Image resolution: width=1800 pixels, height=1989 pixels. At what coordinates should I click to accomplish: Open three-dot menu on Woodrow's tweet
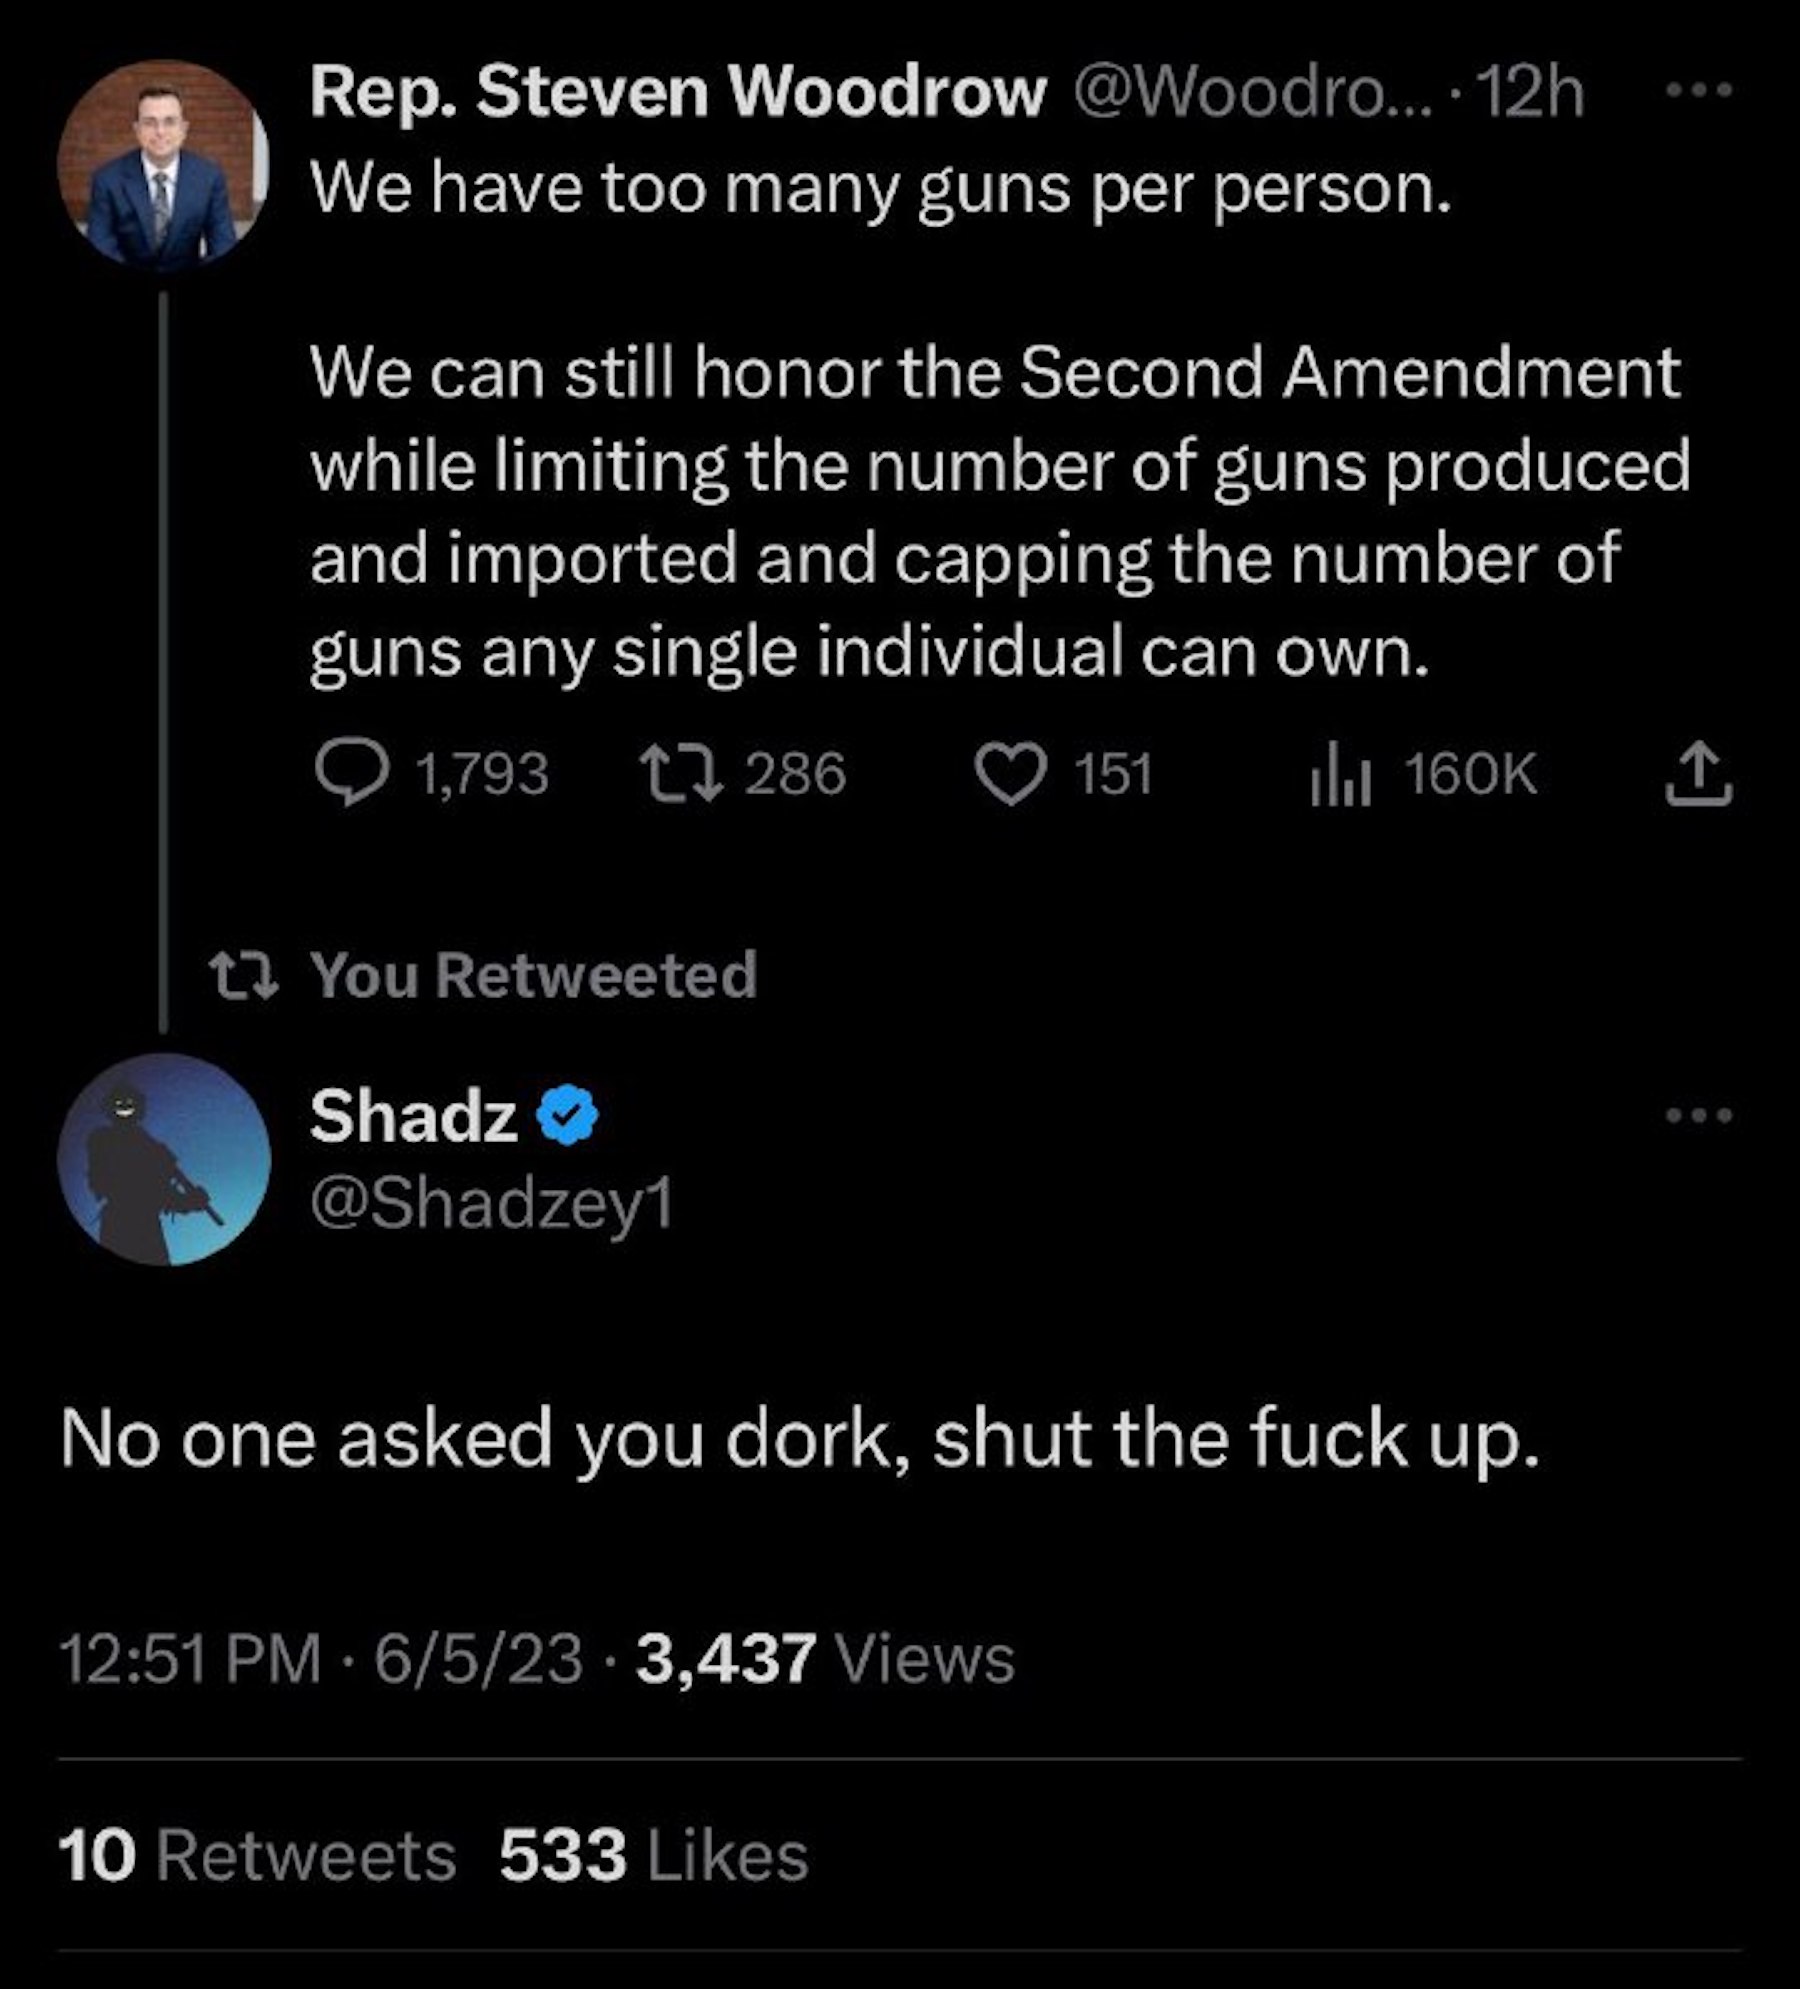pyautogui.click(x=1698, y=91)
